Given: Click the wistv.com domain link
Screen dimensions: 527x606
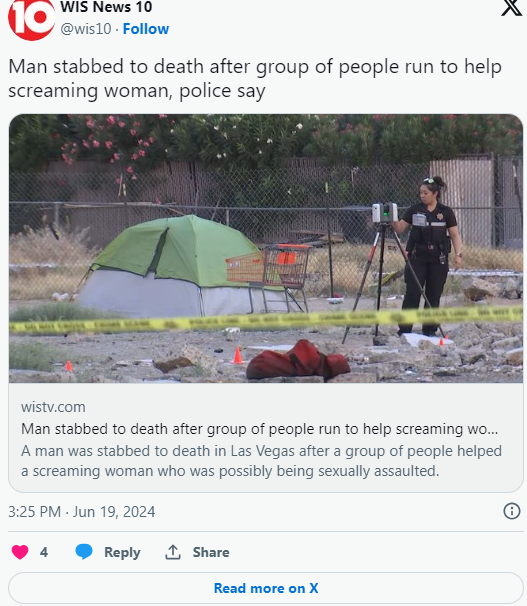Looking at the screenshot, I should (x=53, y=407).
